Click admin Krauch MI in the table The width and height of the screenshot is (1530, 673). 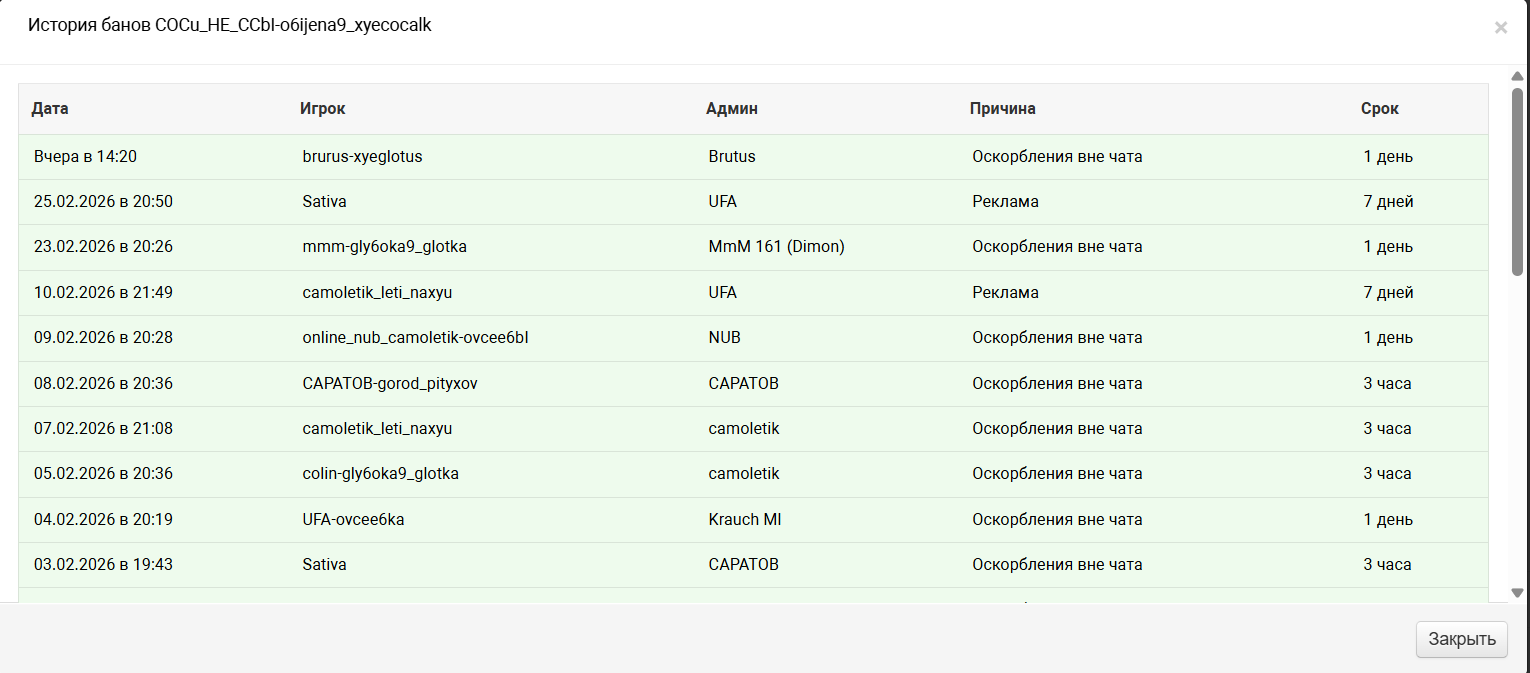pyautogui.click(x=744, y=520)
